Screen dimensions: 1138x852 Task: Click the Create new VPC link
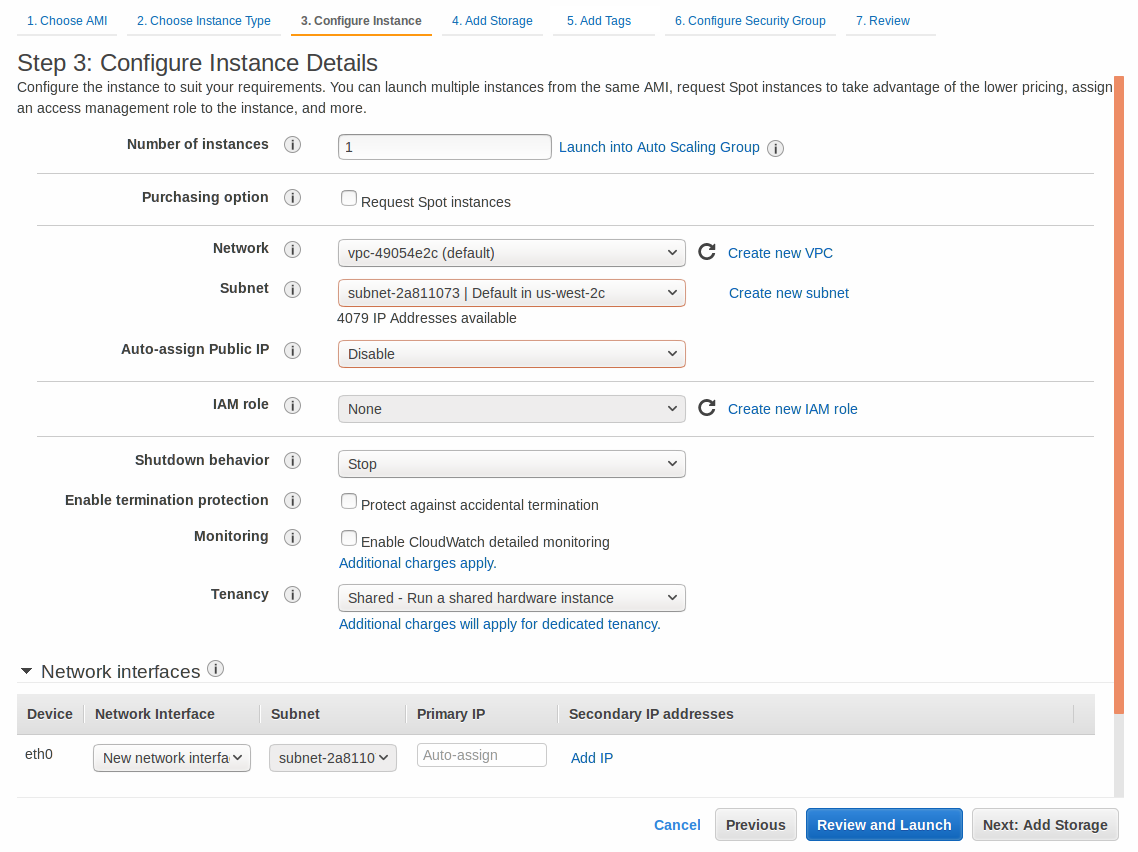[780, 253]
